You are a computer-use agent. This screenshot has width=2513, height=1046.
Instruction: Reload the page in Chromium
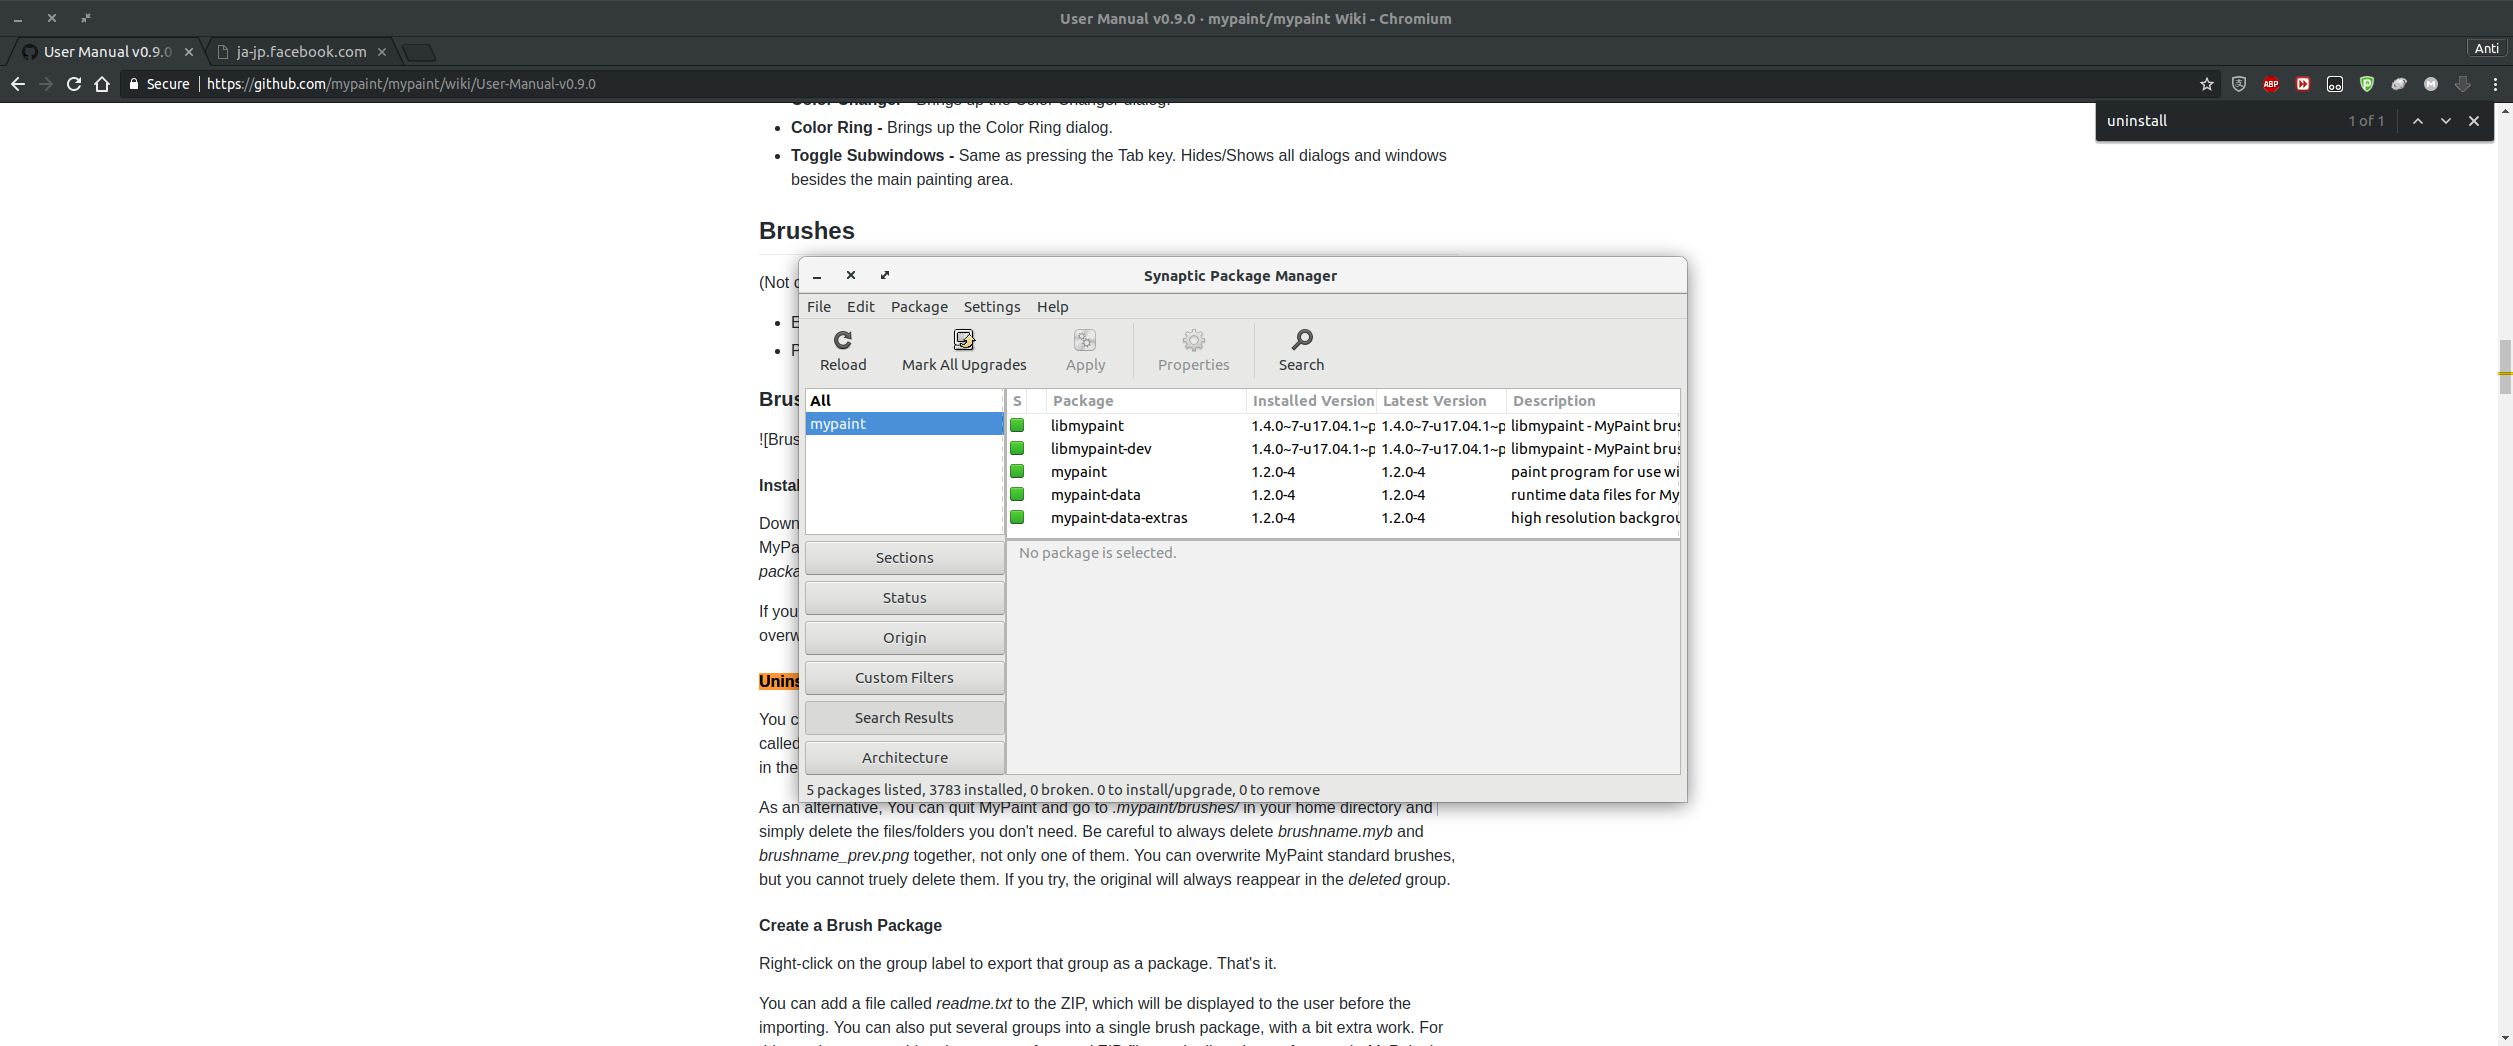(74, 84)
